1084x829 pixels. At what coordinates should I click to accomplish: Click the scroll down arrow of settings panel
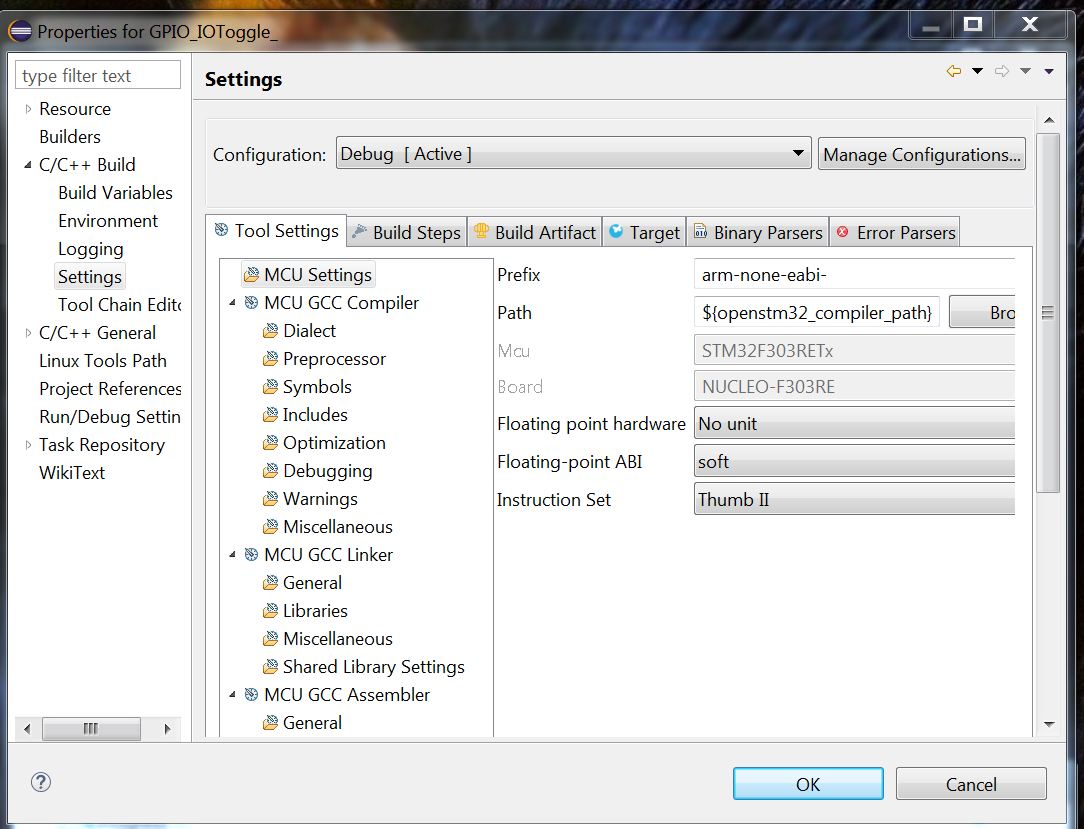1049,725
